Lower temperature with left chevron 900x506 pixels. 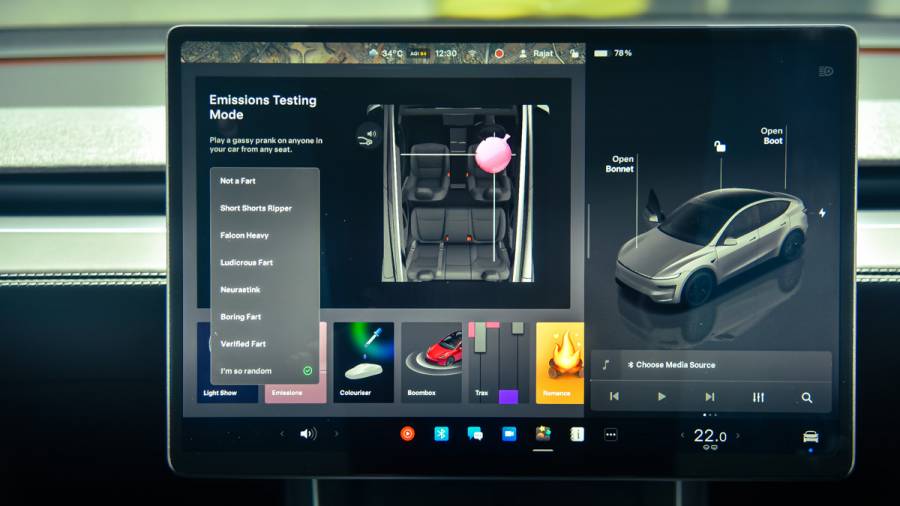coord(682,435)
